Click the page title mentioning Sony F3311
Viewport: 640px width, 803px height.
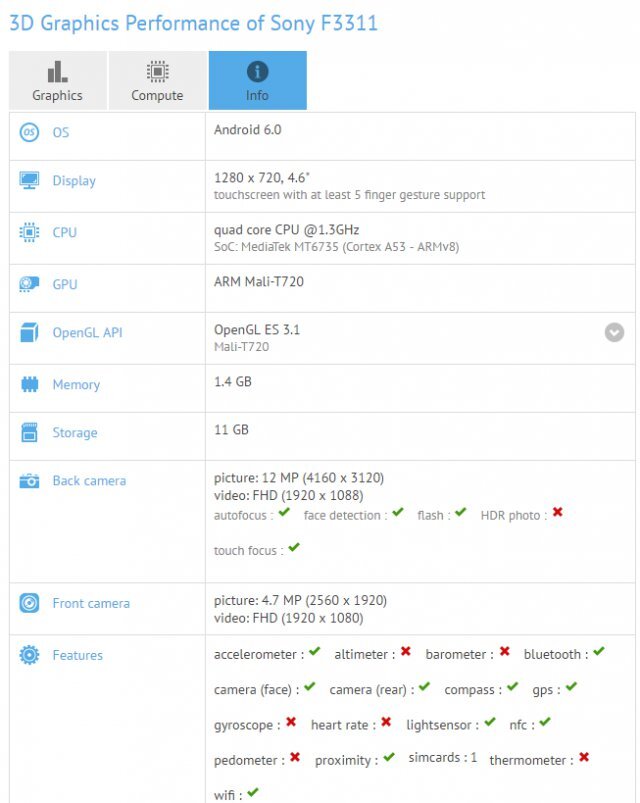pos(194,22)
